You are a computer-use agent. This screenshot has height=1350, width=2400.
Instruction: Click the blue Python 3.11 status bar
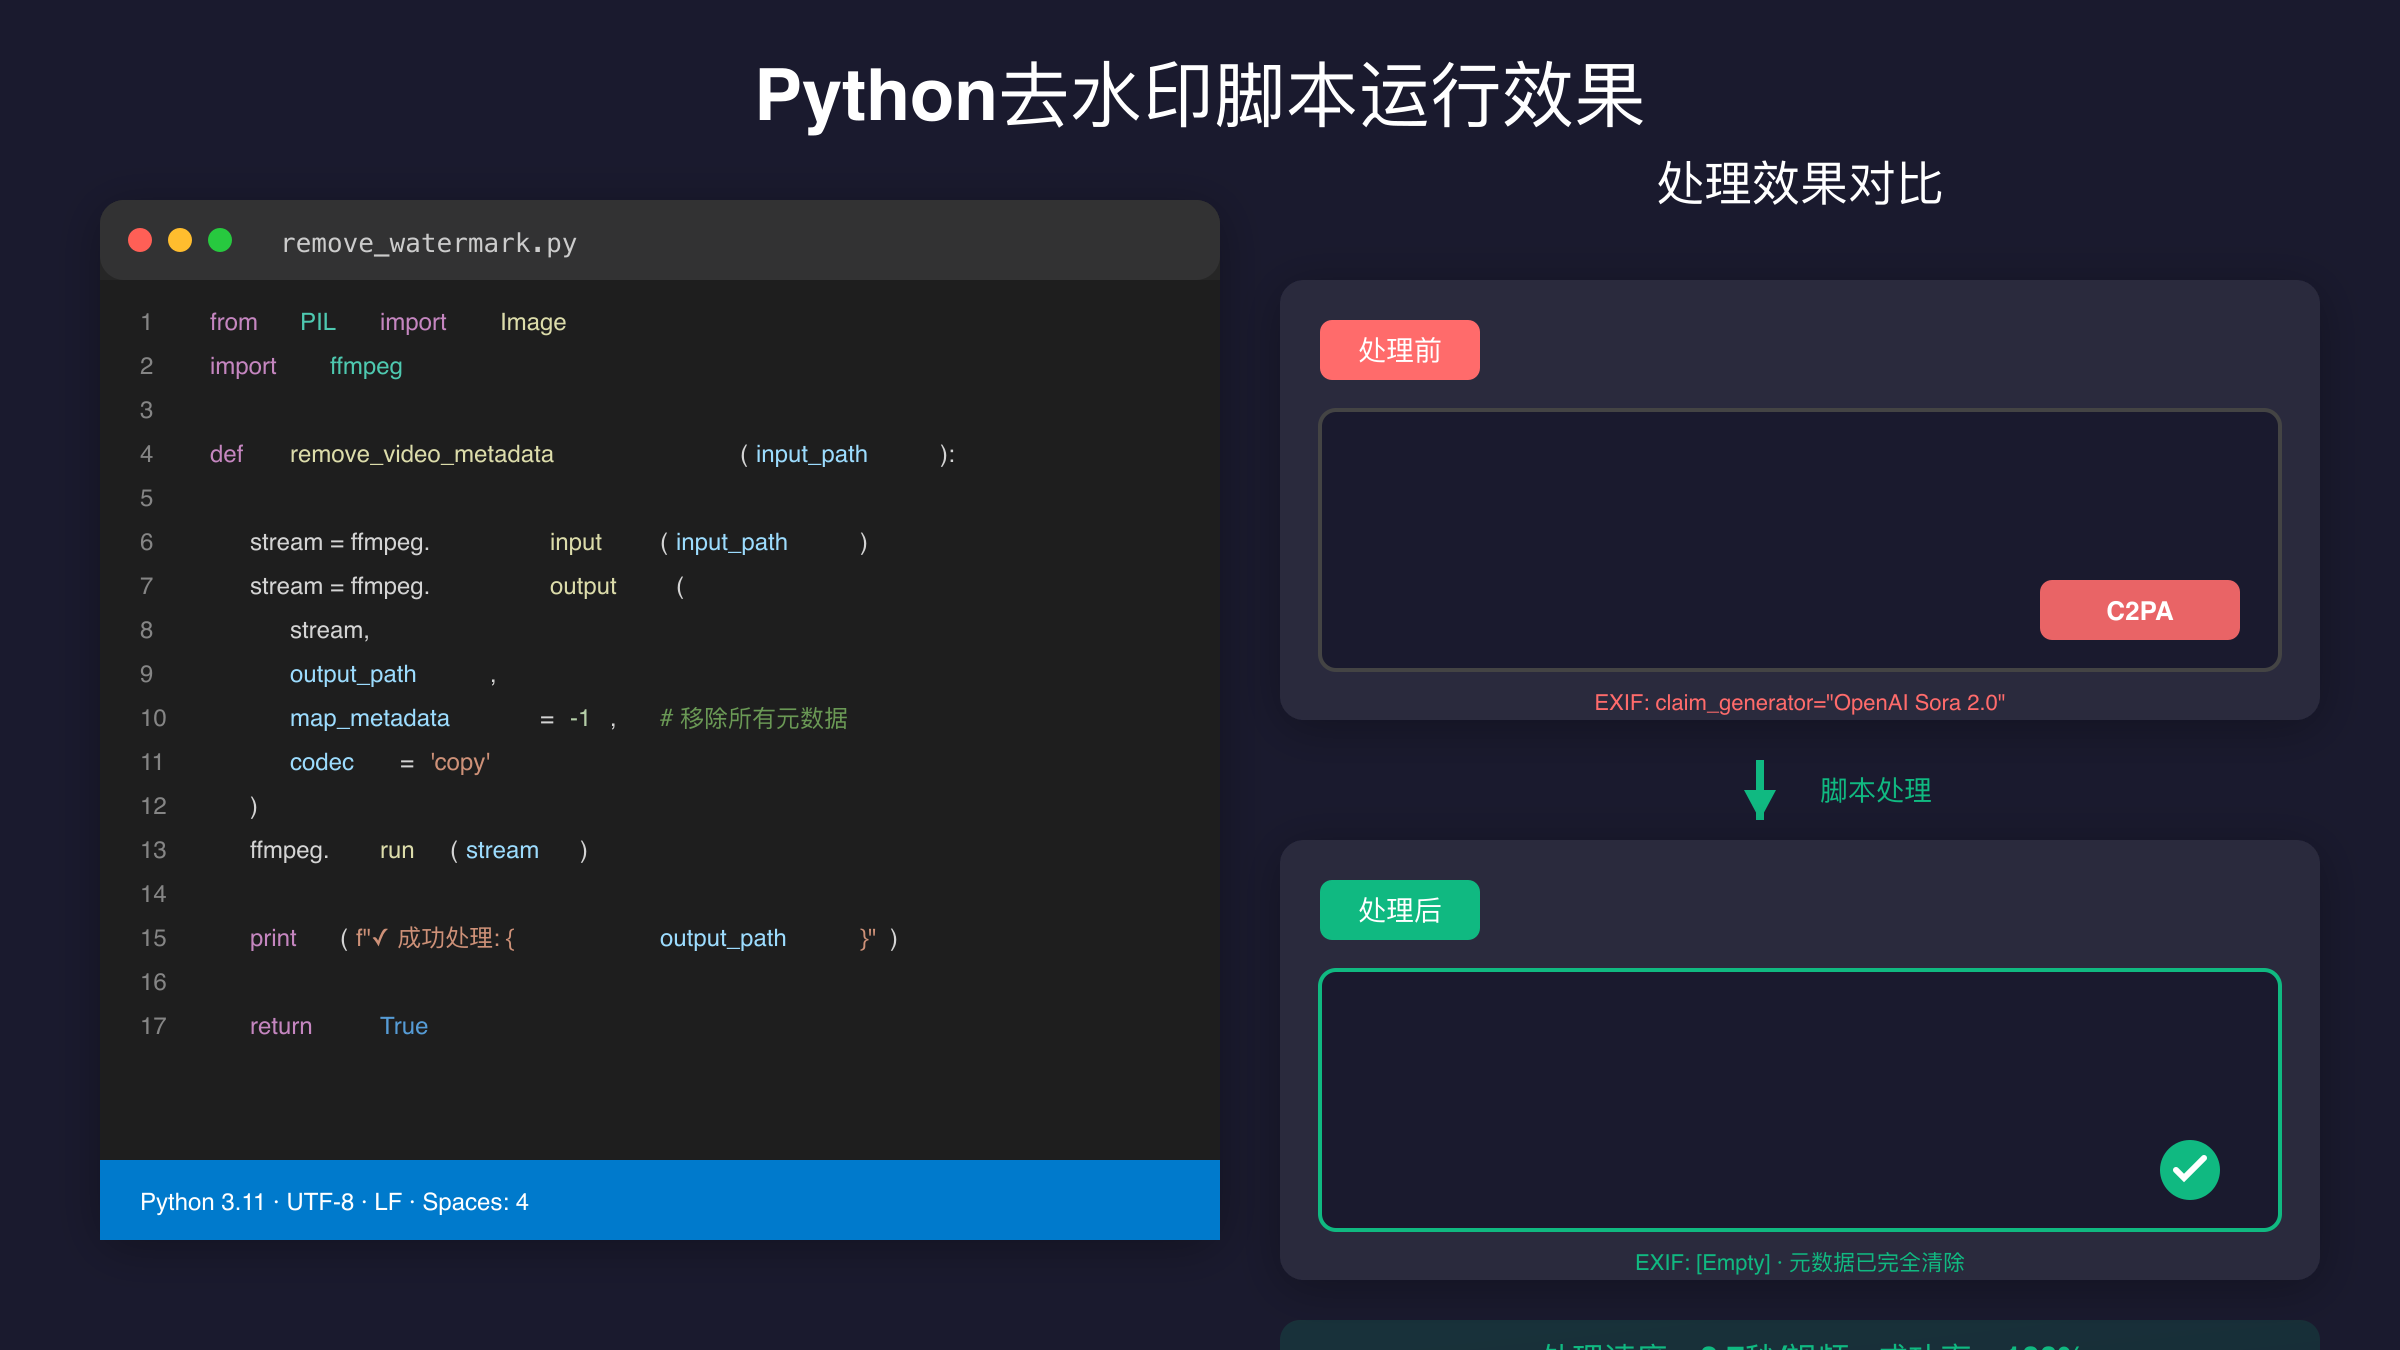tap(659, 1200)
